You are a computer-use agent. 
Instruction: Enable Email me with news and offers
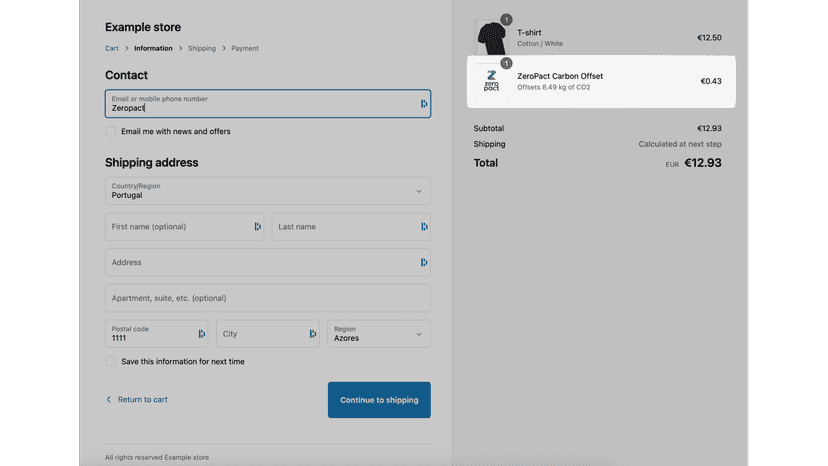coord(110,131)
